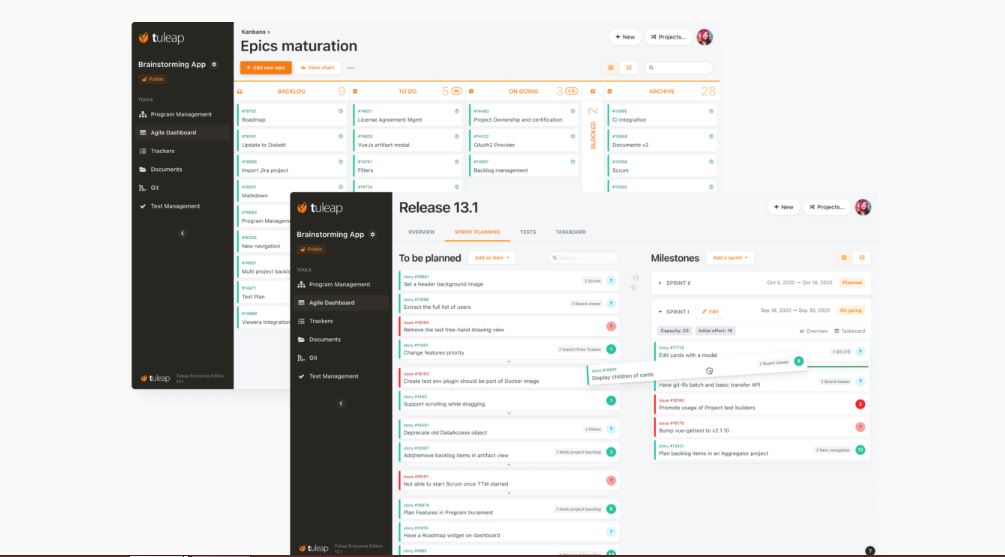Image resolution: width=1005 pixels, height=557 pixels.
Task: Open Set a header background image story
Action: 508,281
